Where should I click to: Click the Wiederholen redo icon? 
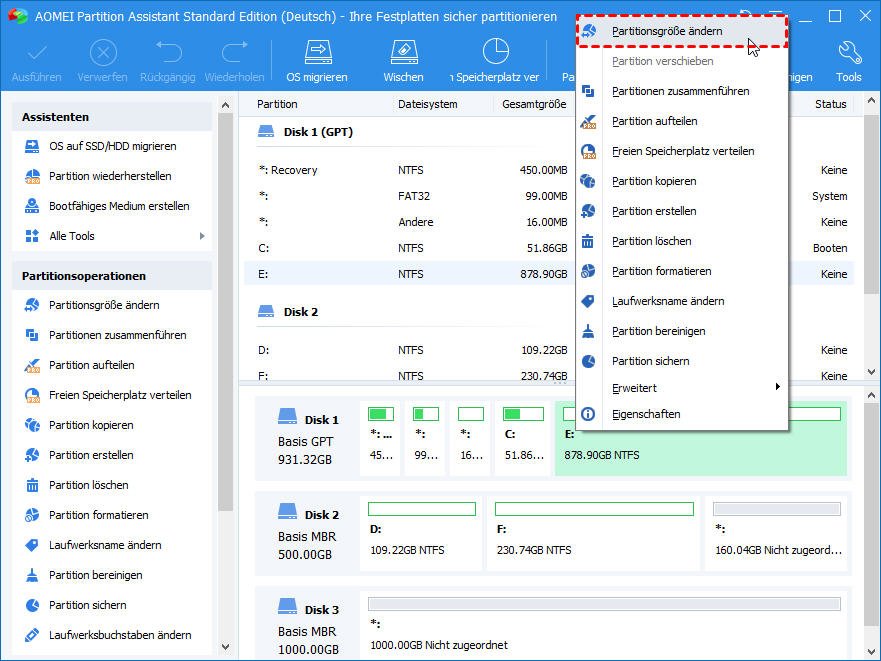coord(234,52)
